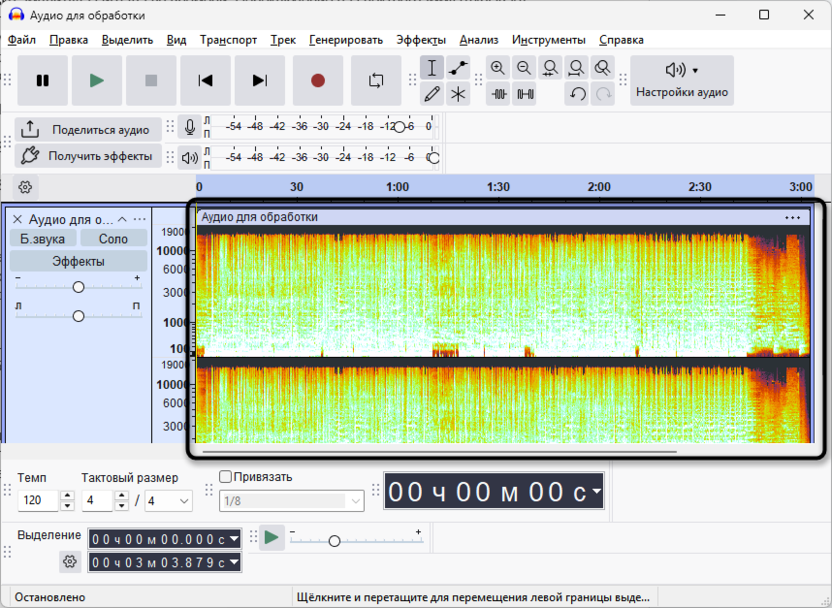The height and width of the screenshot is (608, 832).
Task: Click the Получить эффекты button
Action: tap(87, 156)
